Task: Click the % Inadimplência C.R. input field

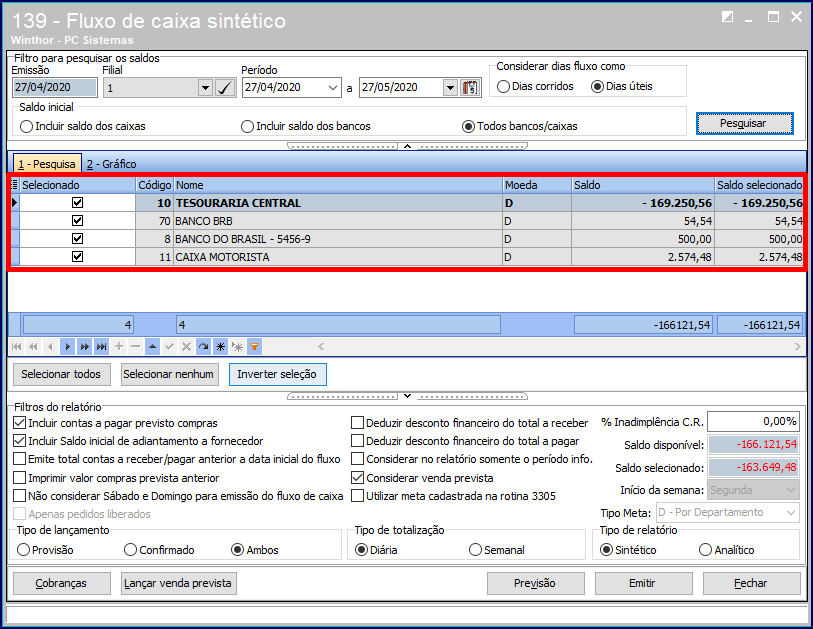Action: coord(753,422)
